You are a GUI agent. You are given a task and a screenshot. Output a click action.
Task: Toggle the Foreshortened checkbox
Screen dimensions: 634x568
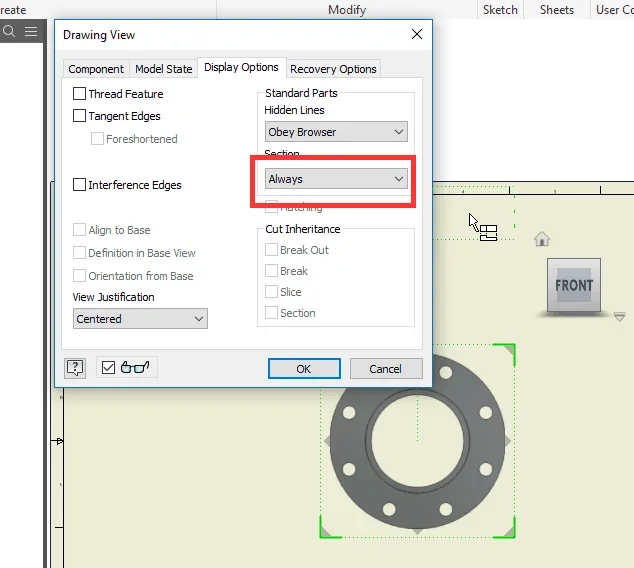tap(97, 139)
